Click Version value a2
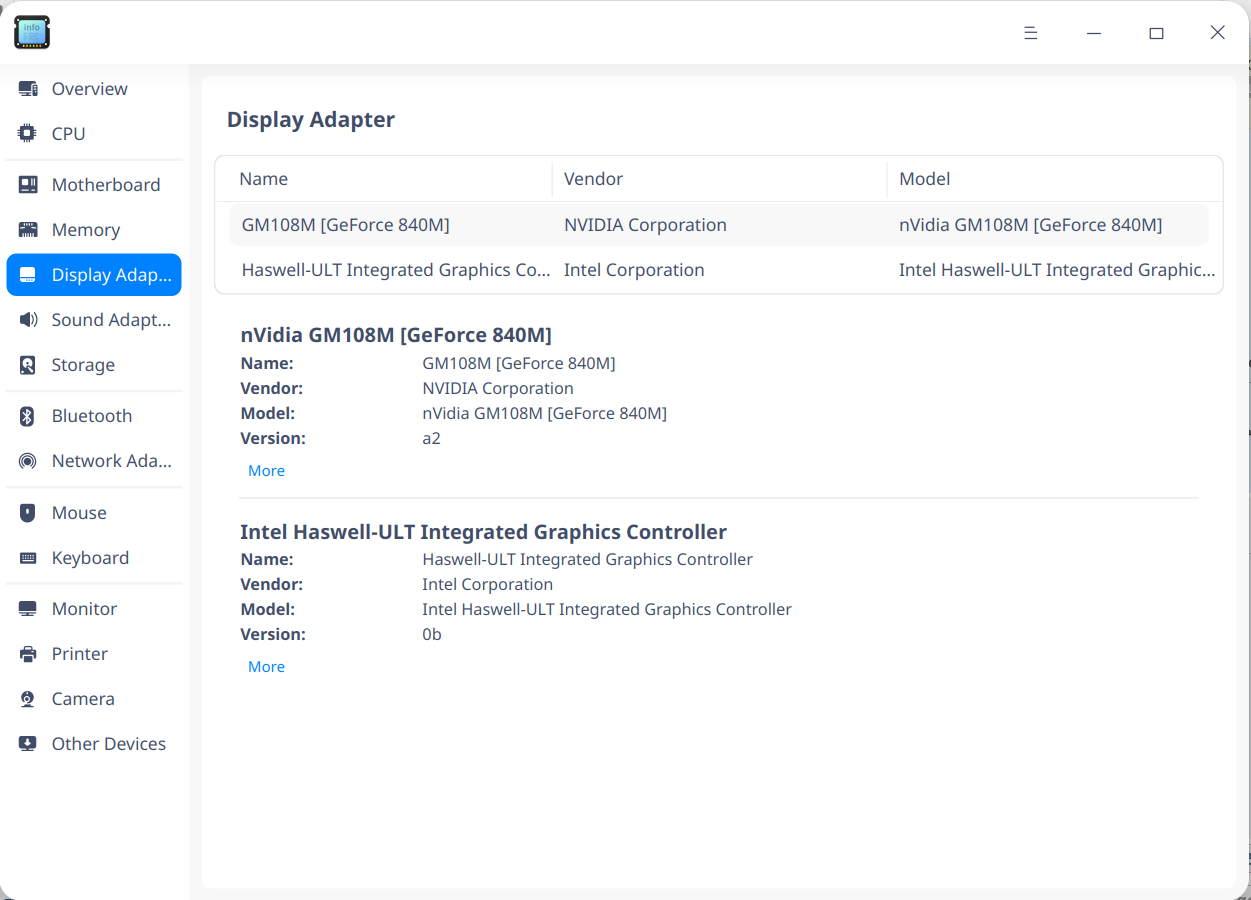Screen dimensions: 1251x900 pyautogui.click(x=431, y=438)
